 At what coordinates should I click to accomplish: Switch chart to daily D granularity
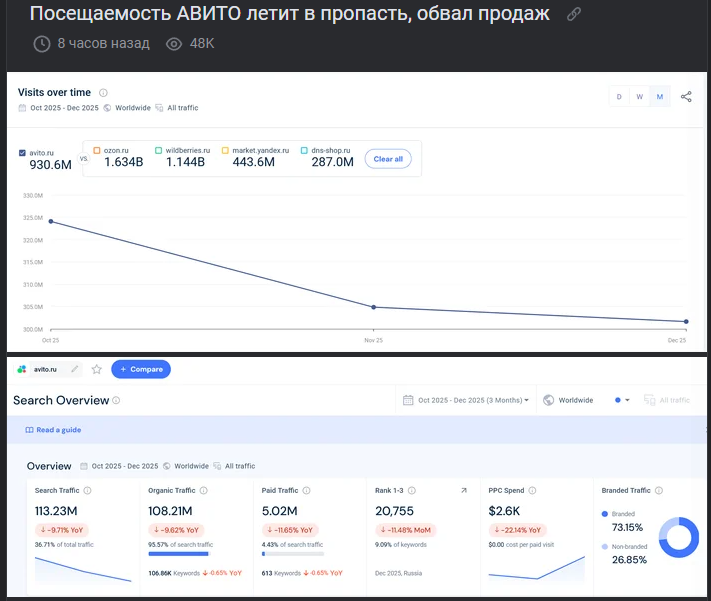point(619,97)
